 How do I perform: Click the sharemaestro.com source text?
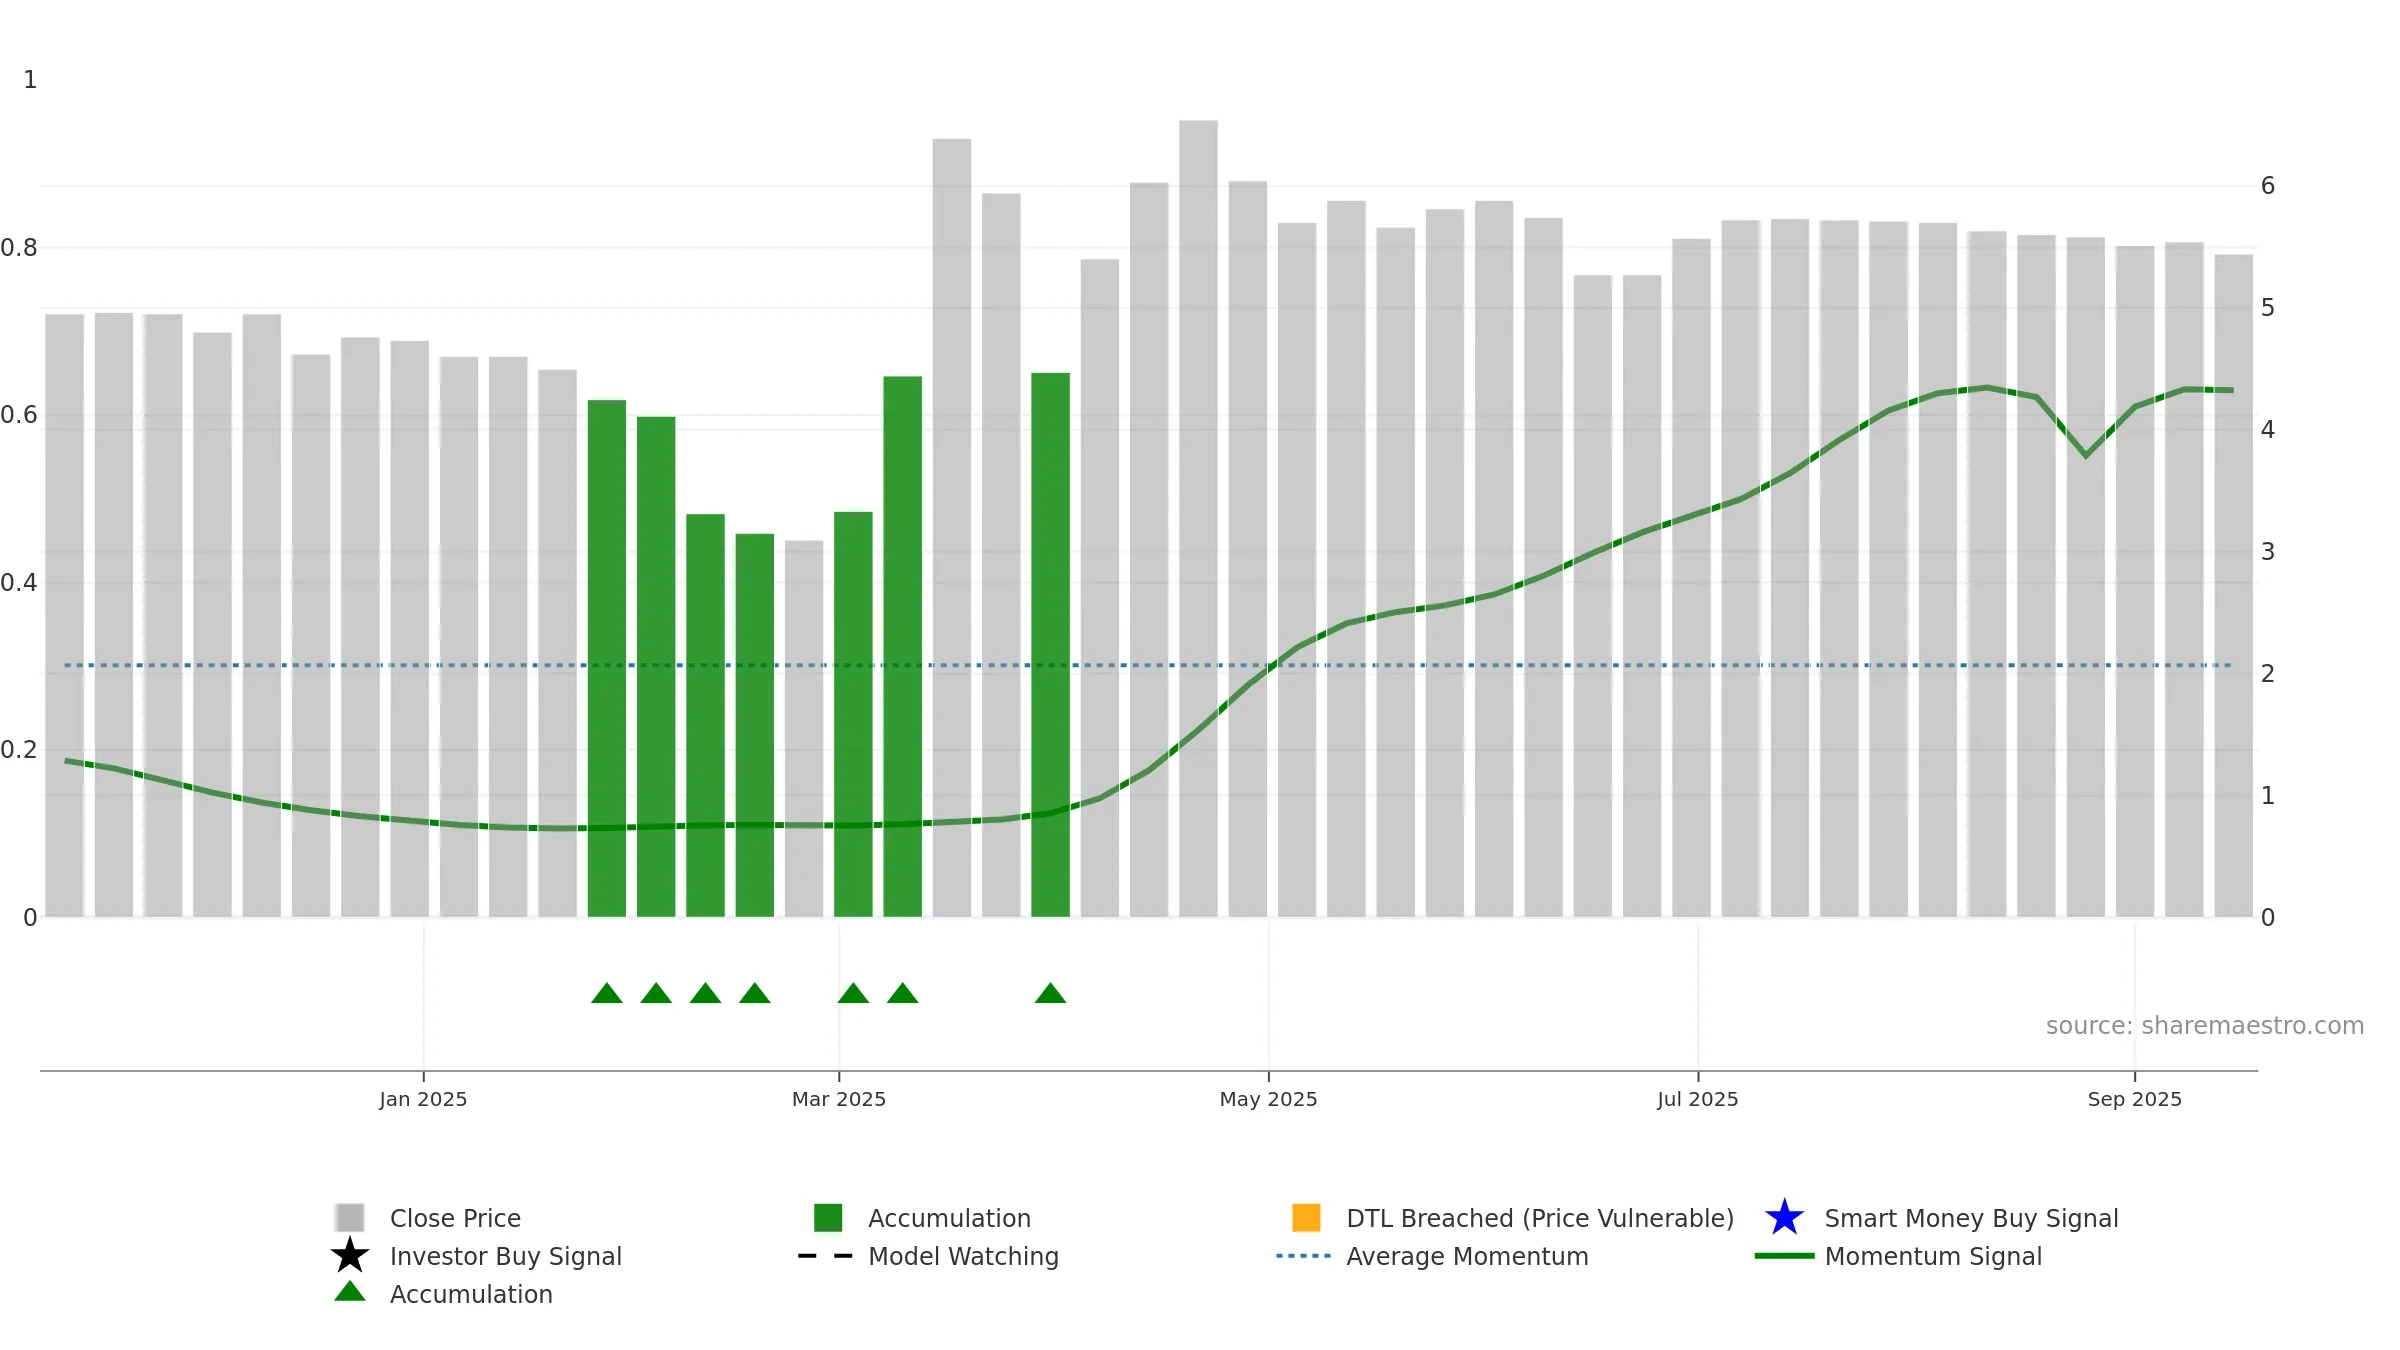(x=2205, y=1026)
